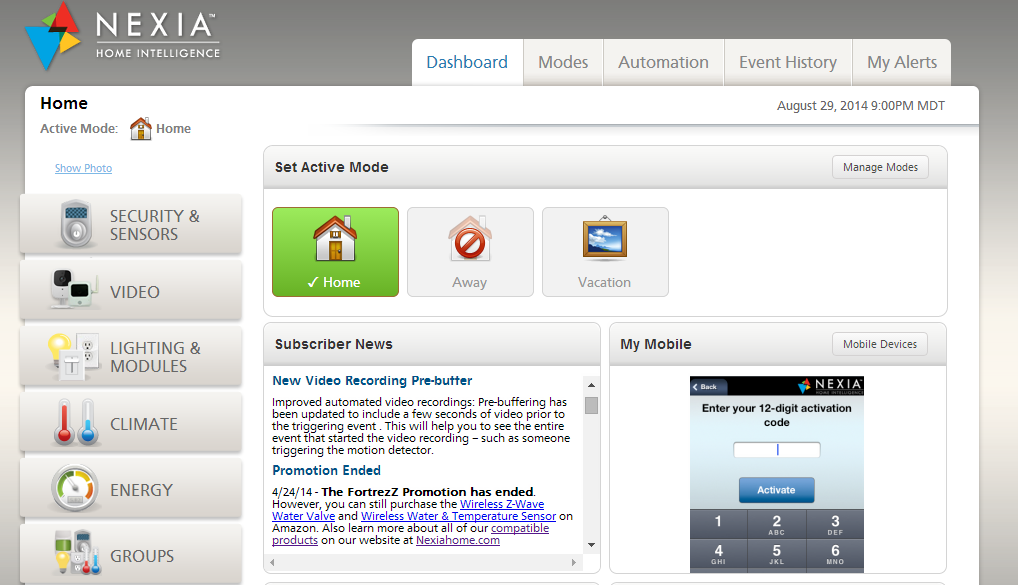The height and width of the screenshot is (585, 1018).
Task: Open the Mobile Devices button
Action: pos(880,344)
